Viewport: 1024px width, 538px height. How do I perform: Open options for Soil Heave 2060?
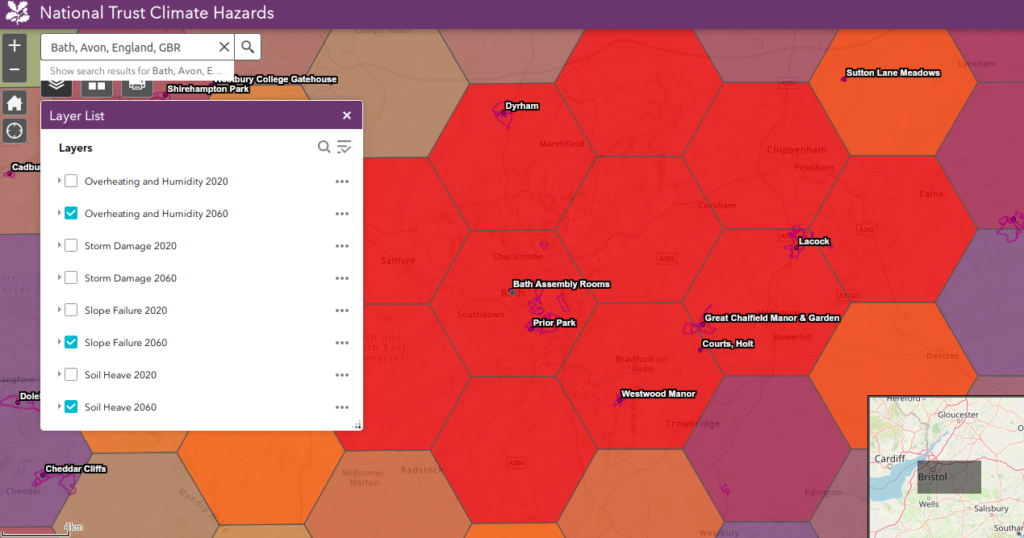point(342,407)
